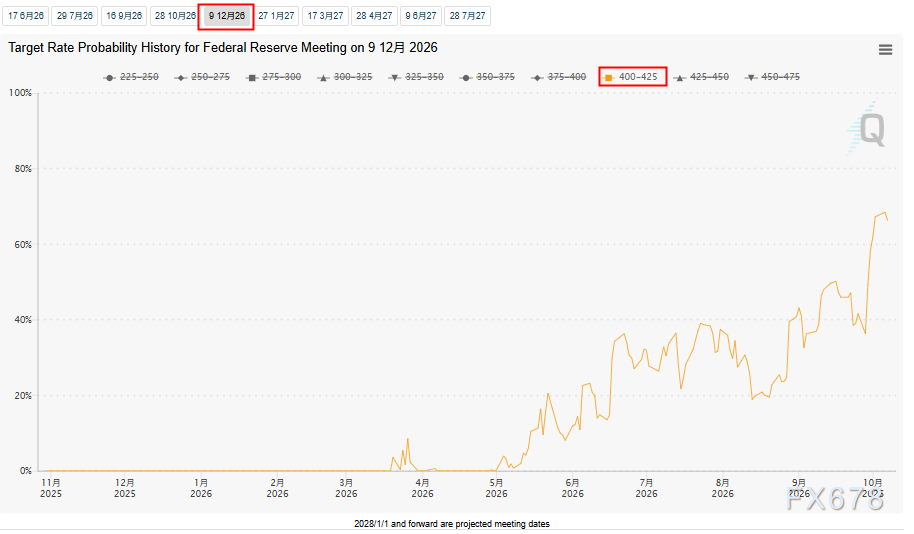Toggle the 250-275 legend series
This screenshot has width=914, height=534.
[x=202, y=77]
